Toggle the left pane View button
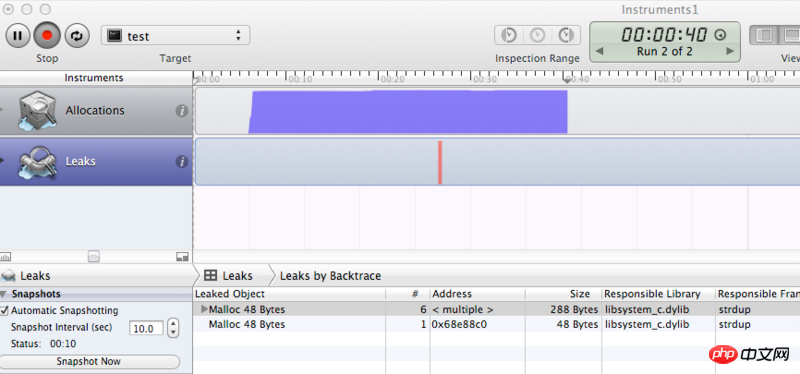 tap(764, 35)
